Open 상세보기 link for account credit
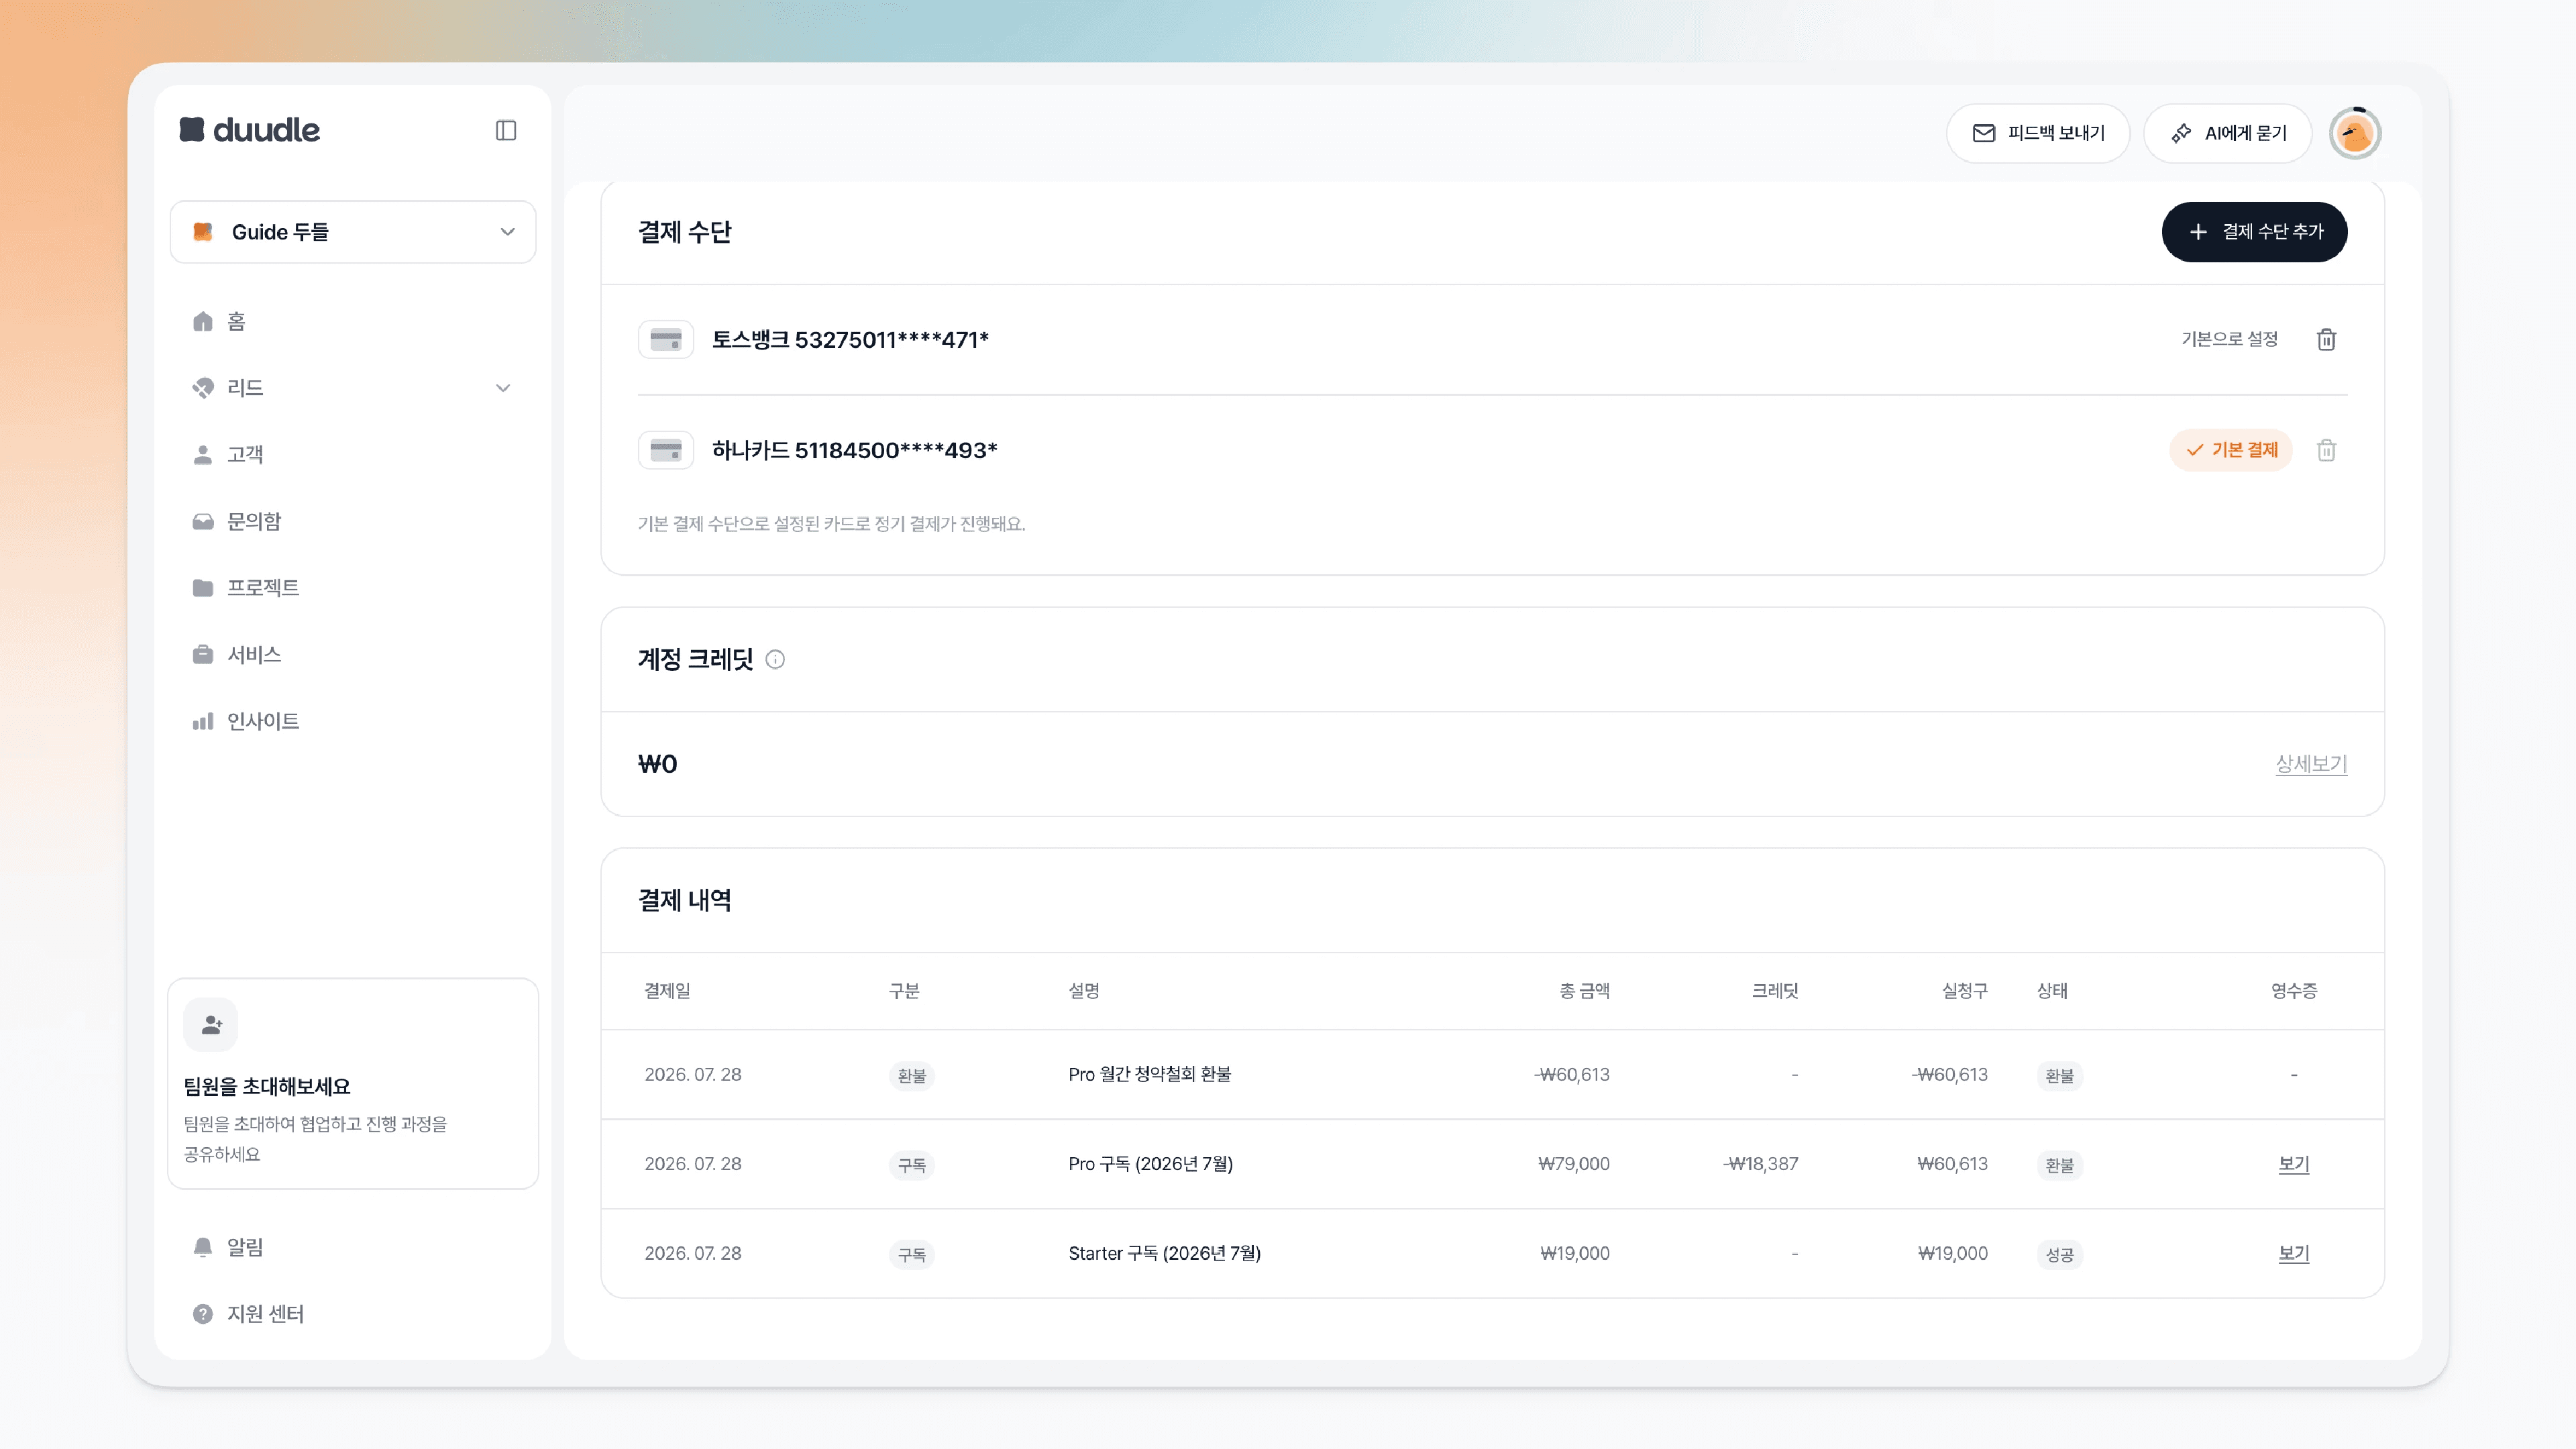 coord(2311,764)
